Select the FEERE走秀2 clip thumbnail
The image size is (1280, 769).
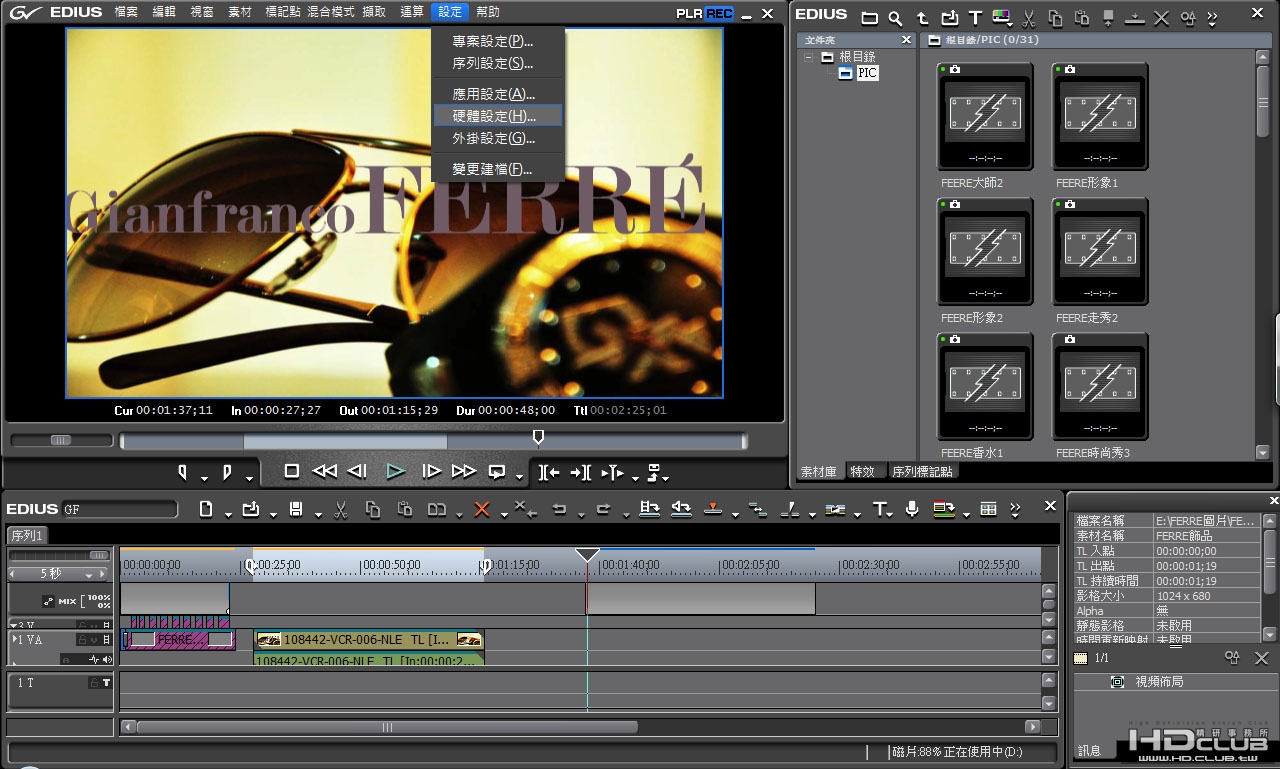(1100, 251)
